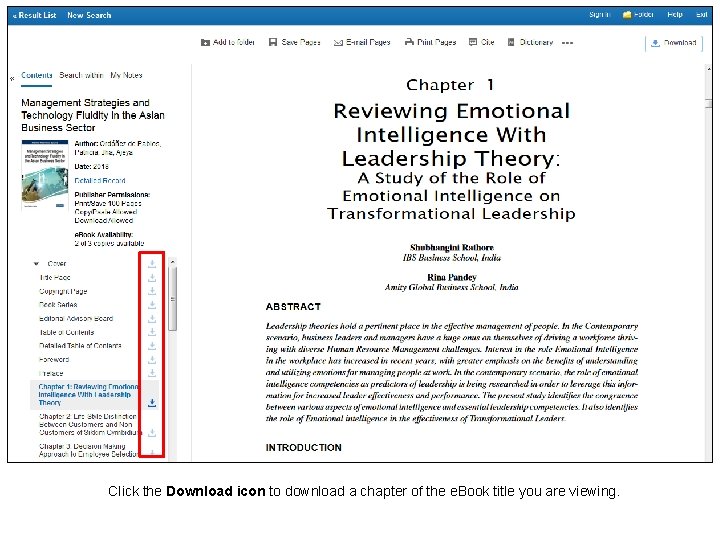Download the Detailed Table of Contents section

(152, 345)
